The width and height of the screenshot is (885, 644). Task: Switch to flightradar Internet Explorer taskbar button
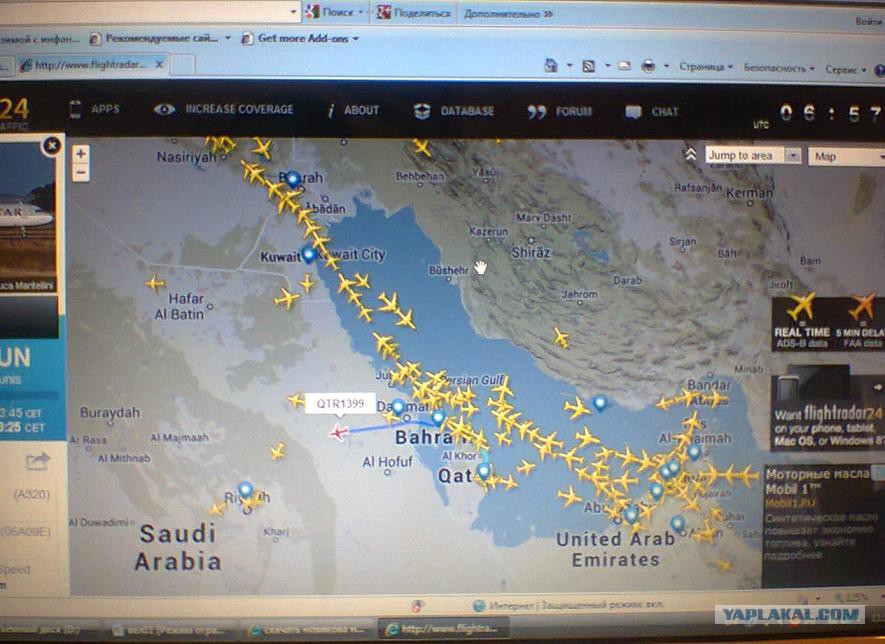pyautogui.click(x=442, y=628)
